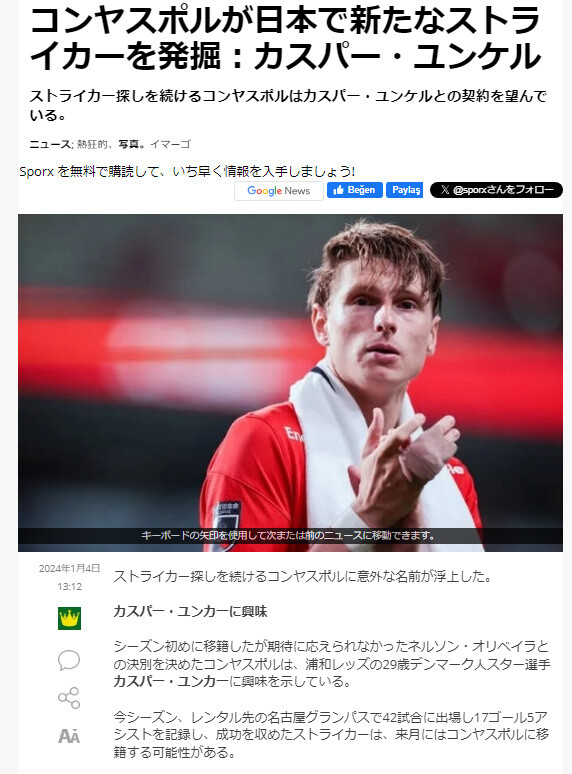Click the thumbs-up icon on Beğen

(x=339, y=190)
